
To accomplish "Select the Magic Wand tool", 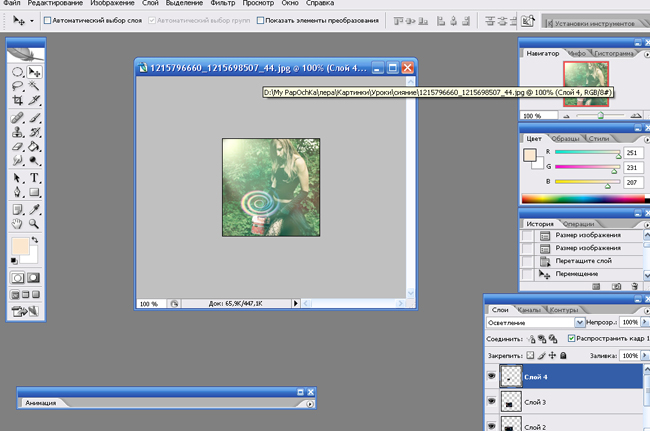I will pos(34,86).
